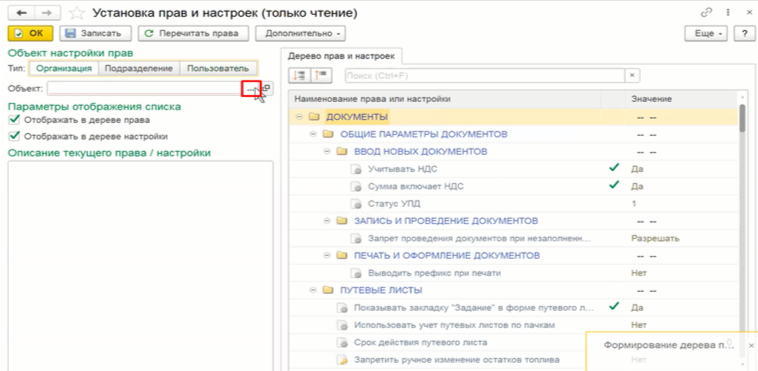Select the Статус УПД row
This screenshot has height=371, width=758.
tap(513, 204)
